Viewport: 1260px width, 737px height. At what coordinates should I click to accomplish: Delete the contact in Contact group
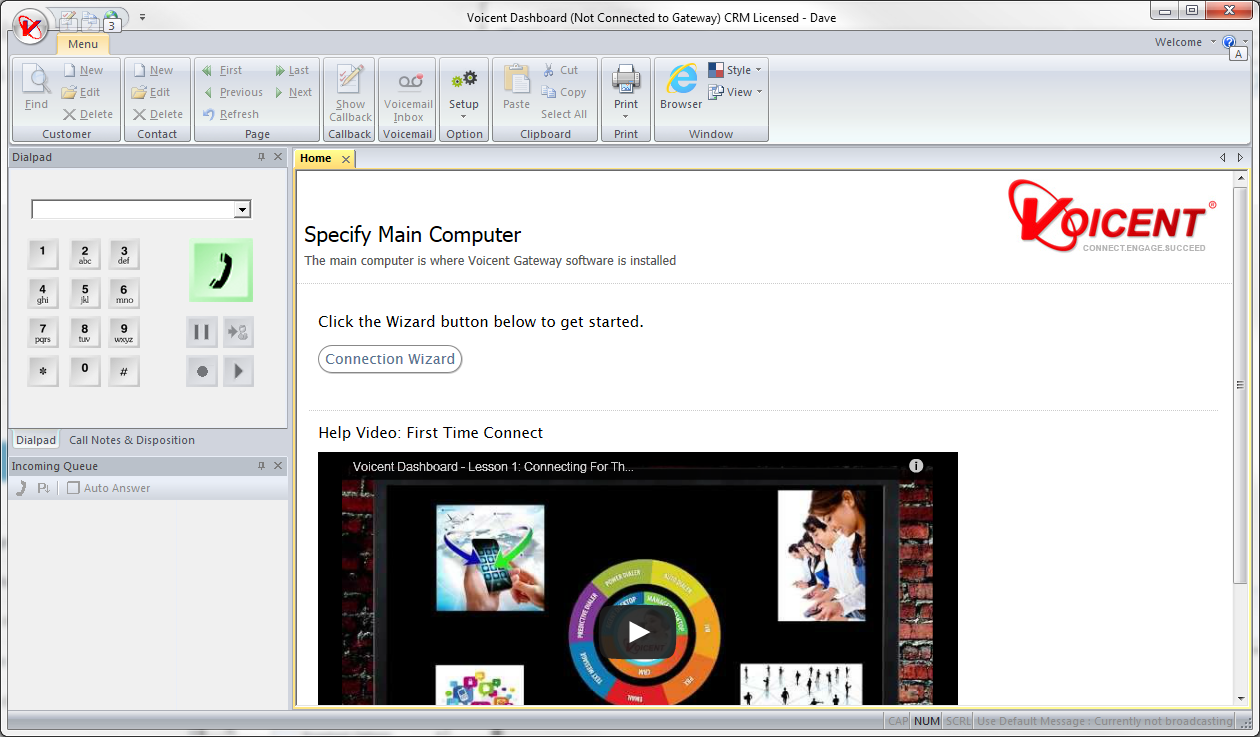pyautogui.click(x=158, y=115)
